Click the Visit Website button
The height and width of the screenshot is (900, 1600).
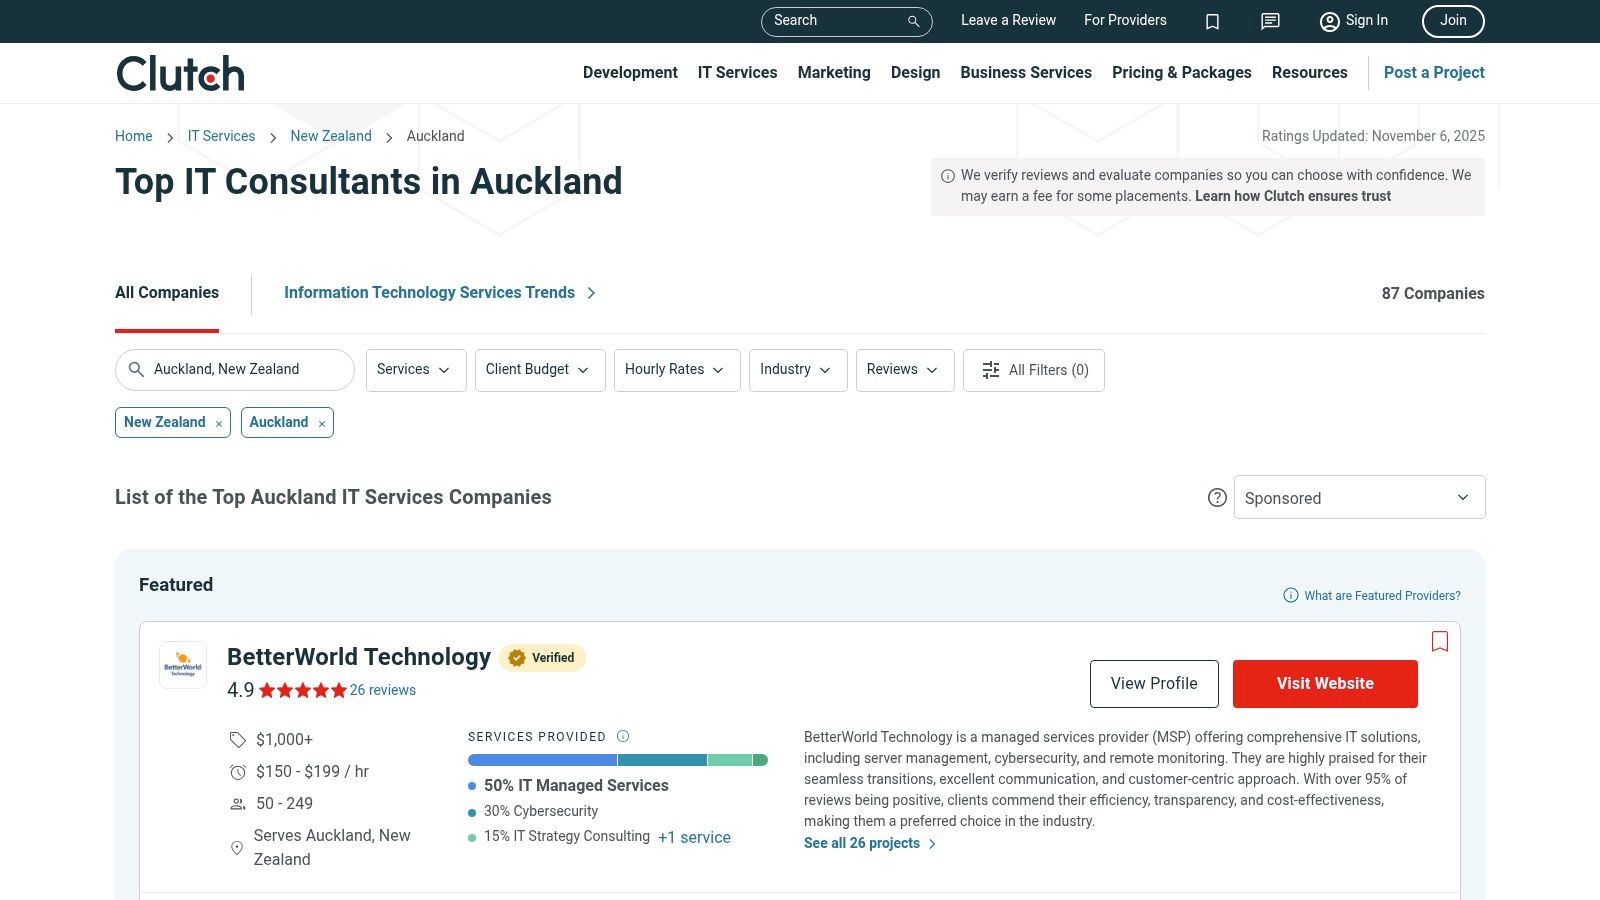pyautogui.click(x=1325, y=683)
